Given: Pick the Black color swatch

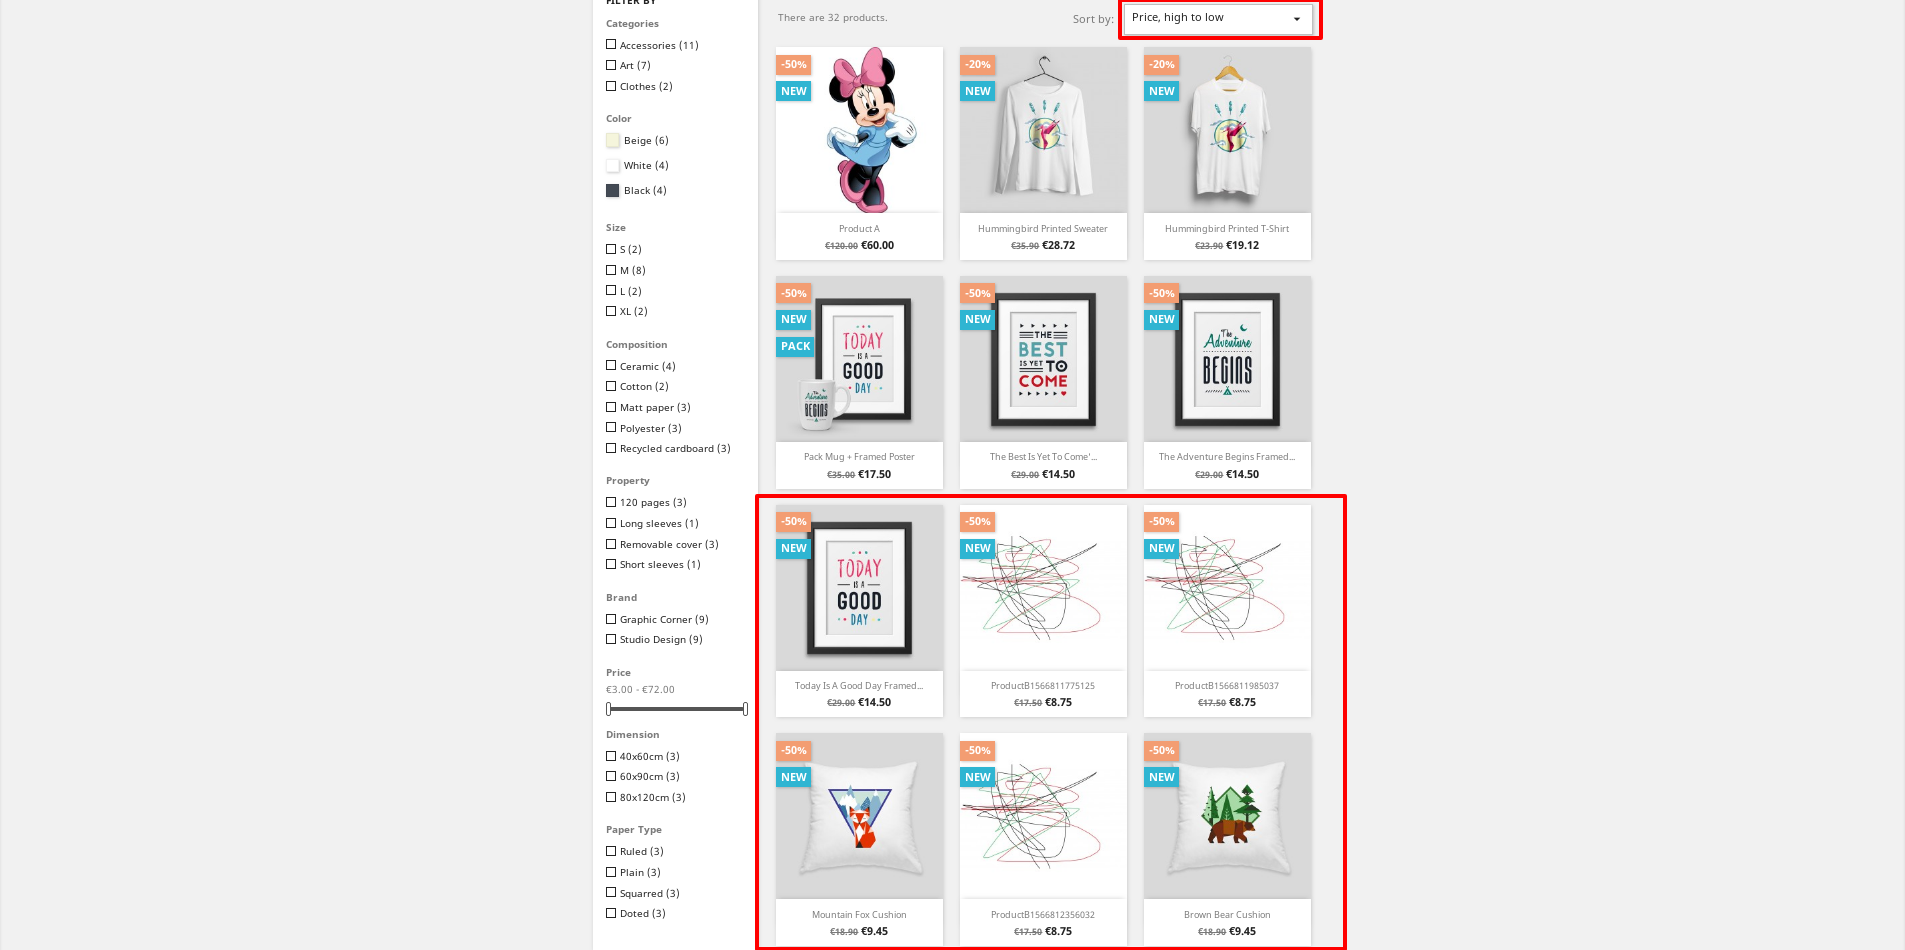Looking at the screenshot, I should click(x=613, y=190).
